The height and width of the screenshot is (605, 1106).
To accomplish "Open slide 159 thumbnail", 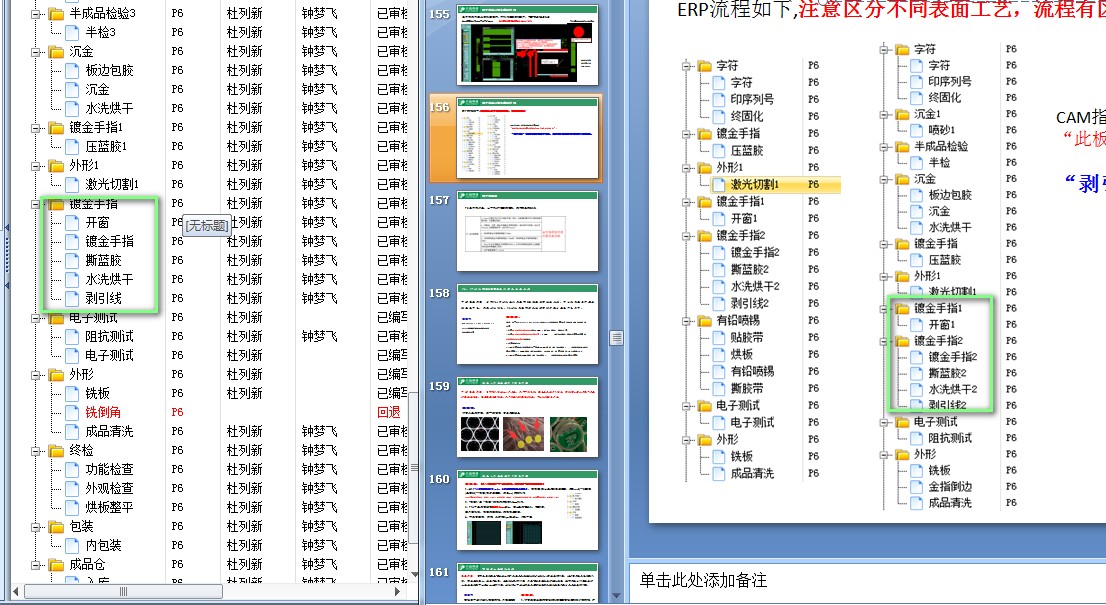I will [527, 417].
